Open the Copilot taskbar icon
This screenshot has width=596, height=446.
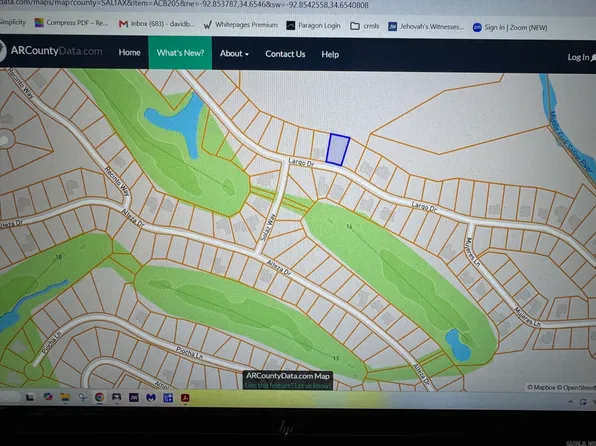[48, 397]
